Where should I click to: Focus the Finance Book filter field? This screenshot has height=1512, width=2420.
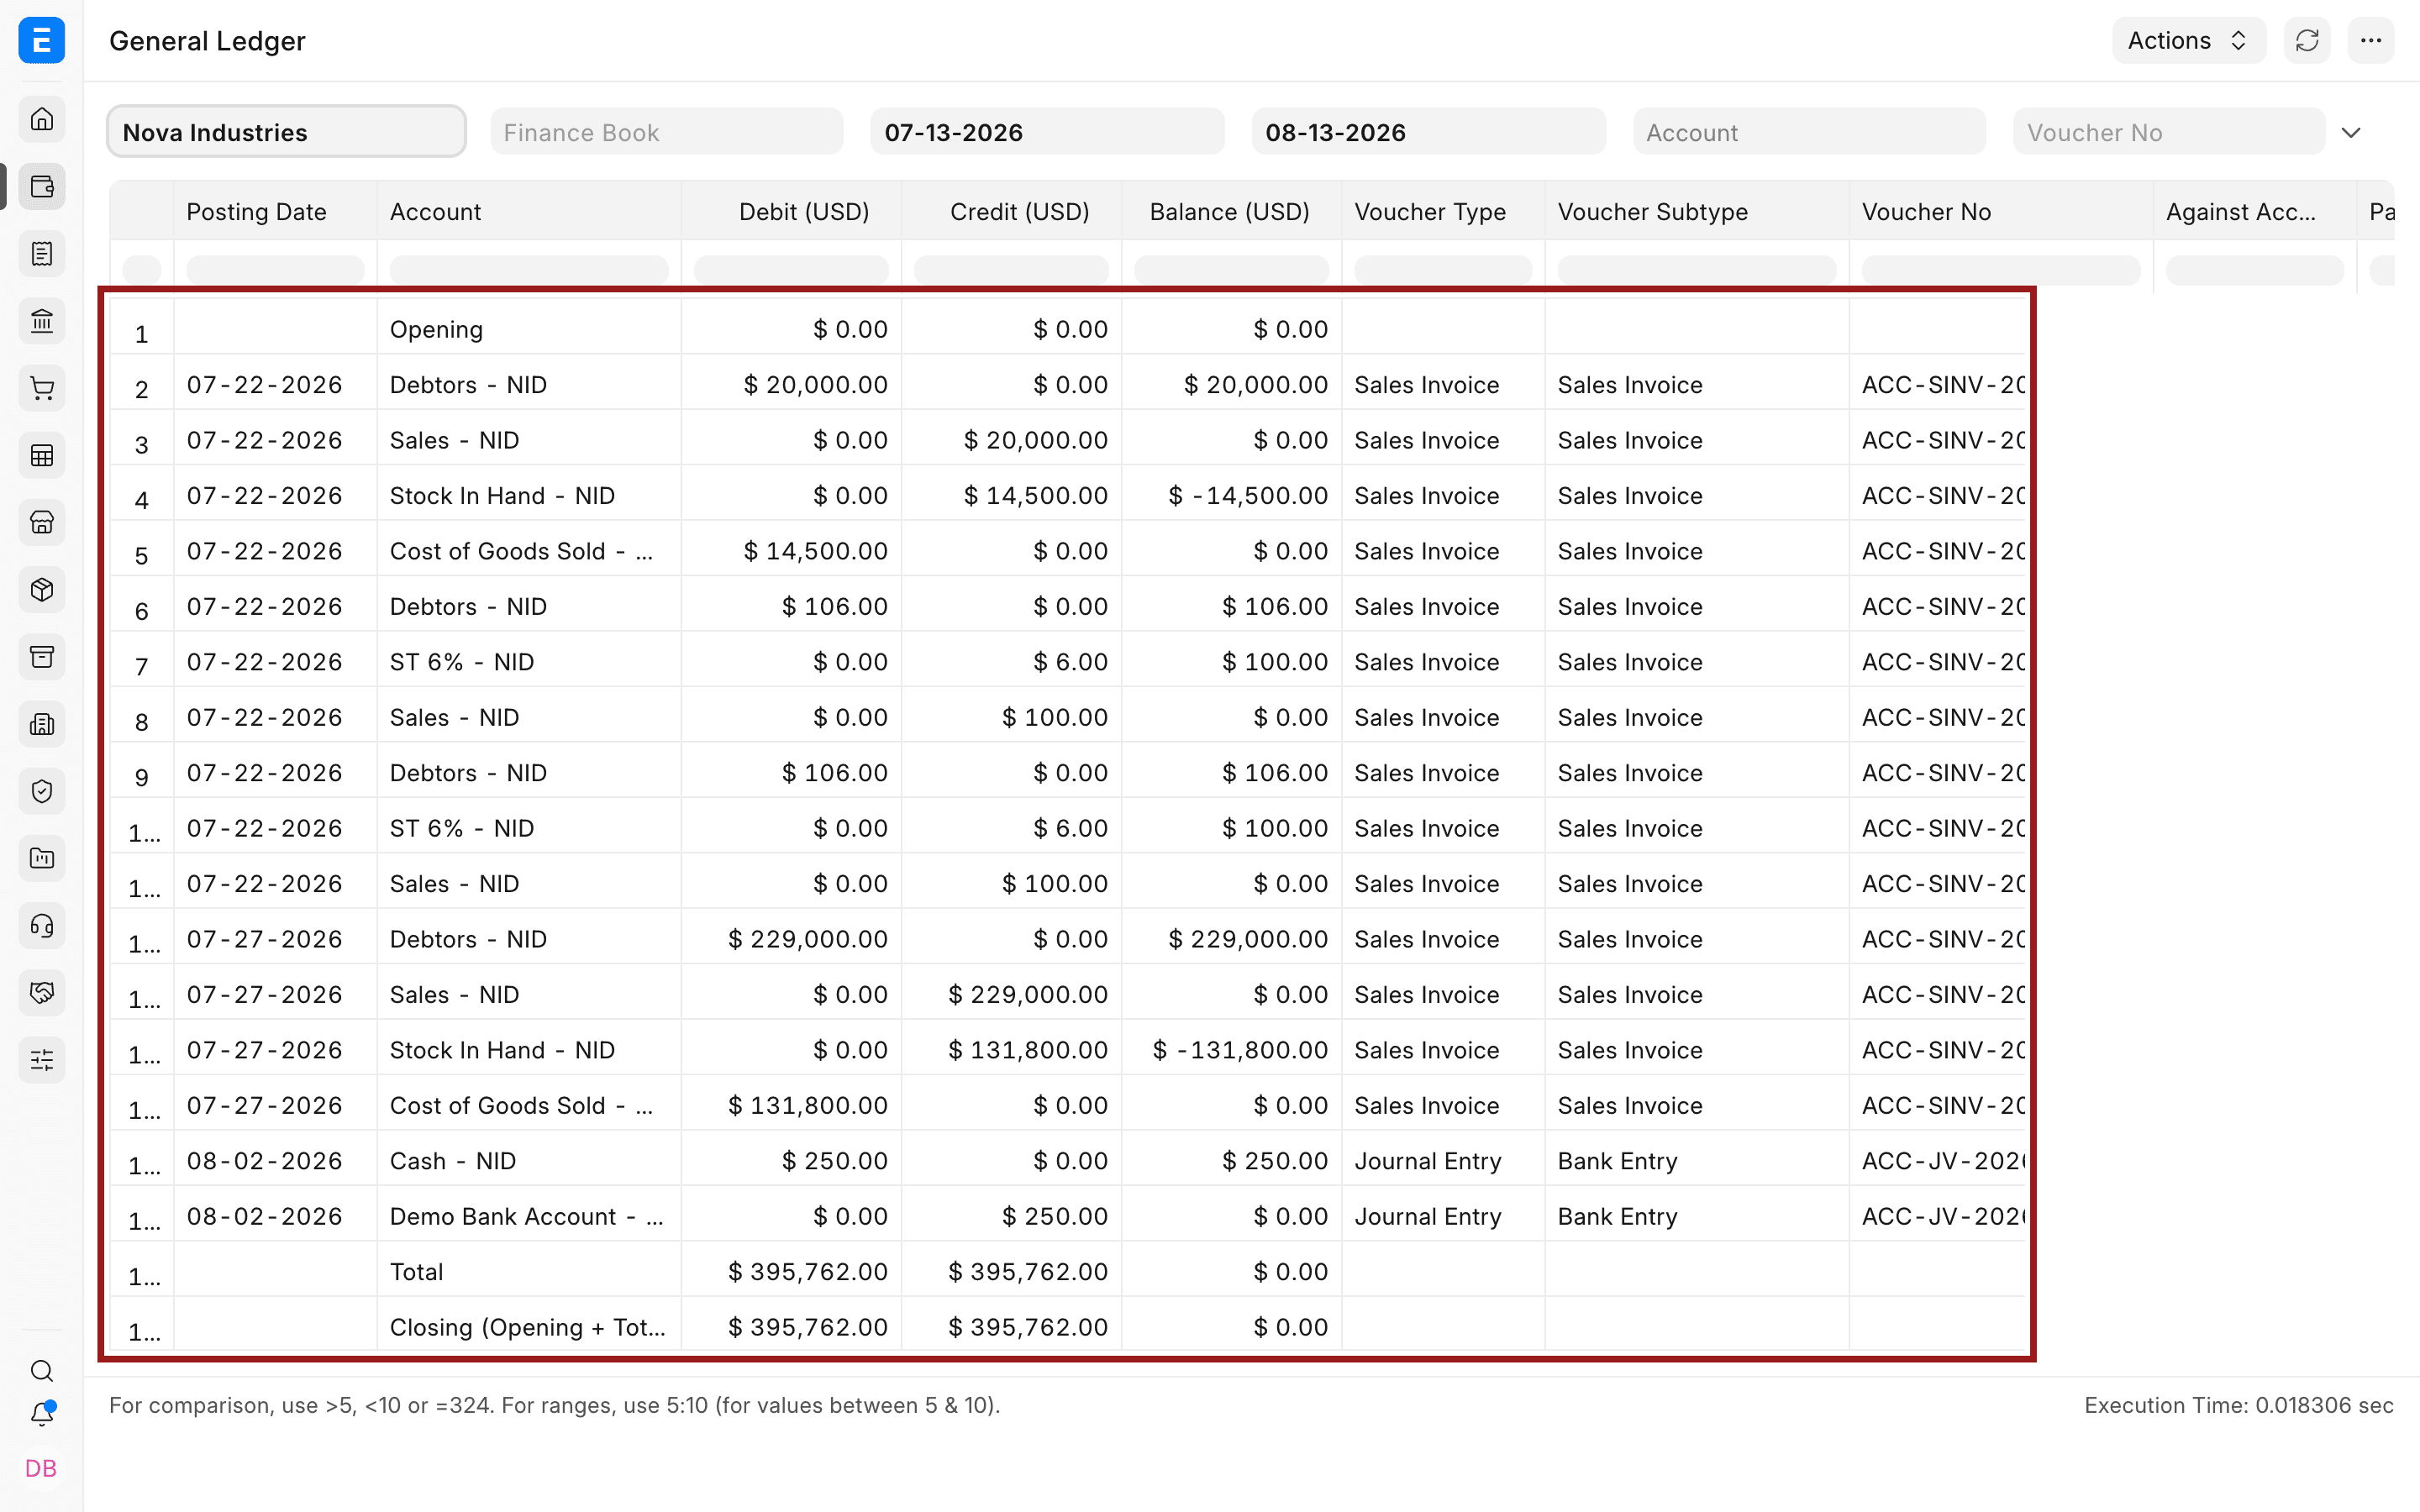(667, 132)
